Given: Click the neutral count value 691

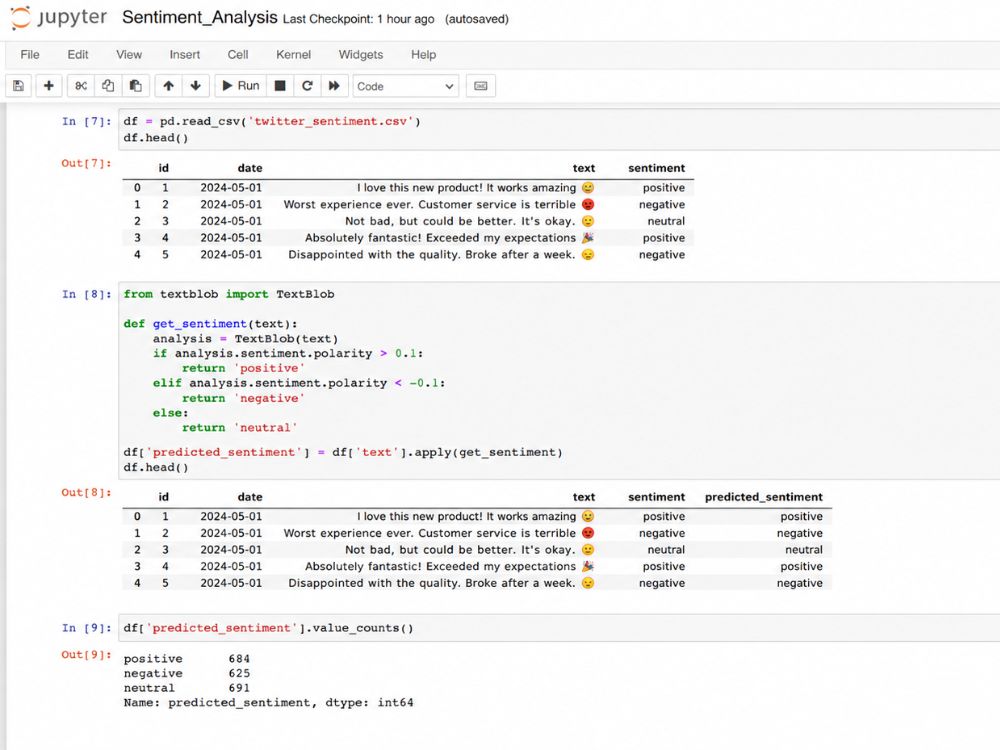Looking at the screenshot, I should click(x=239, y=688).
